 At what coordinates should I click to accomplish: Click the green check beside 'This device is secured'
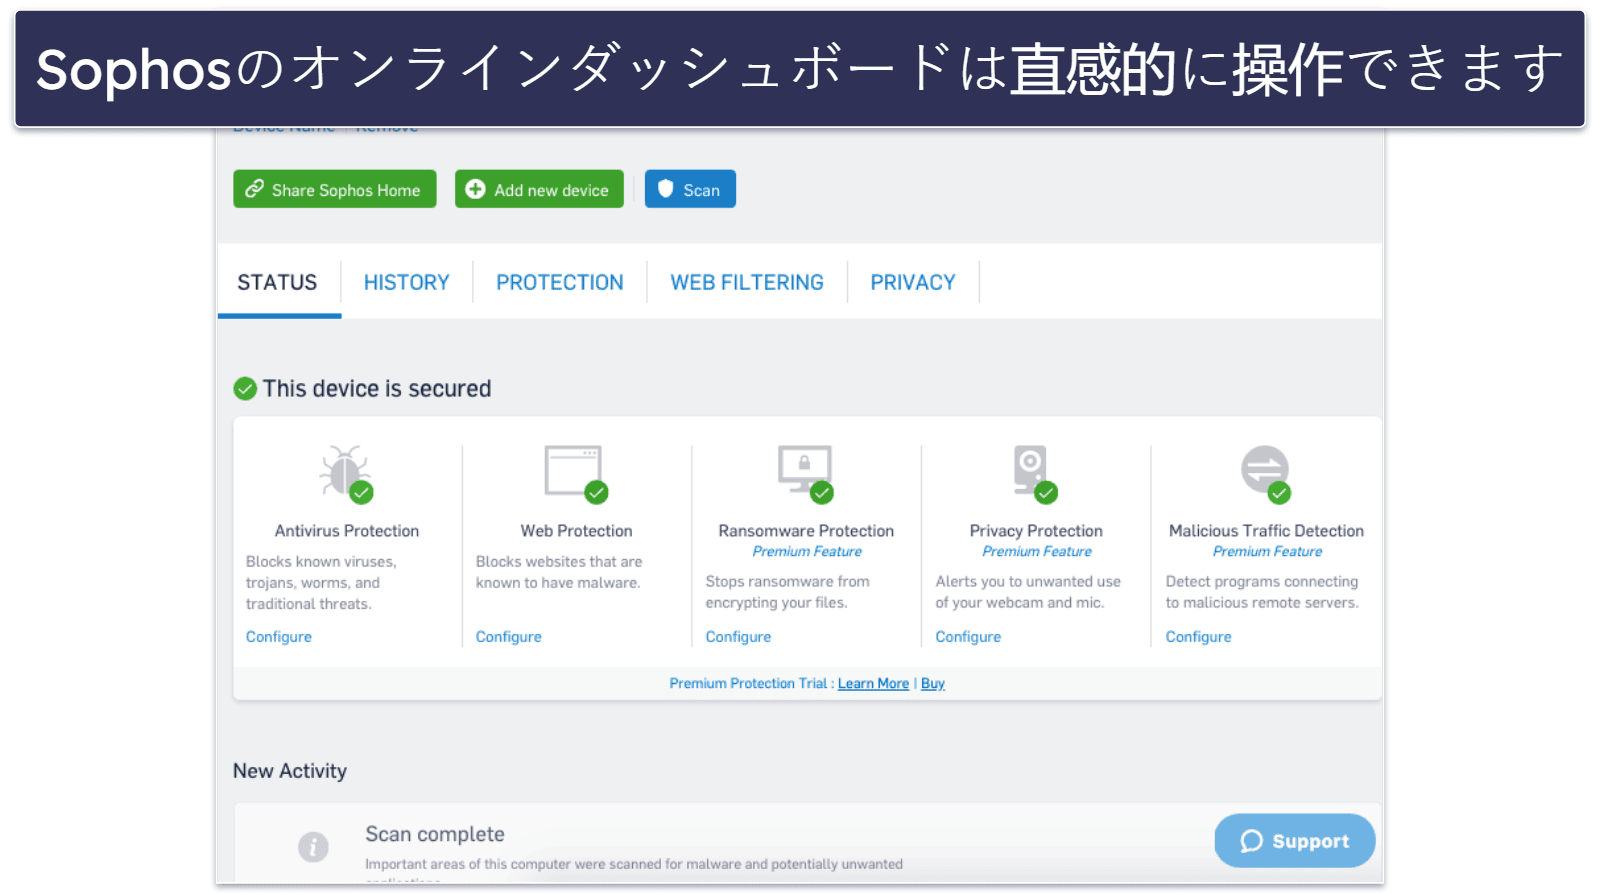pos(245,389)
